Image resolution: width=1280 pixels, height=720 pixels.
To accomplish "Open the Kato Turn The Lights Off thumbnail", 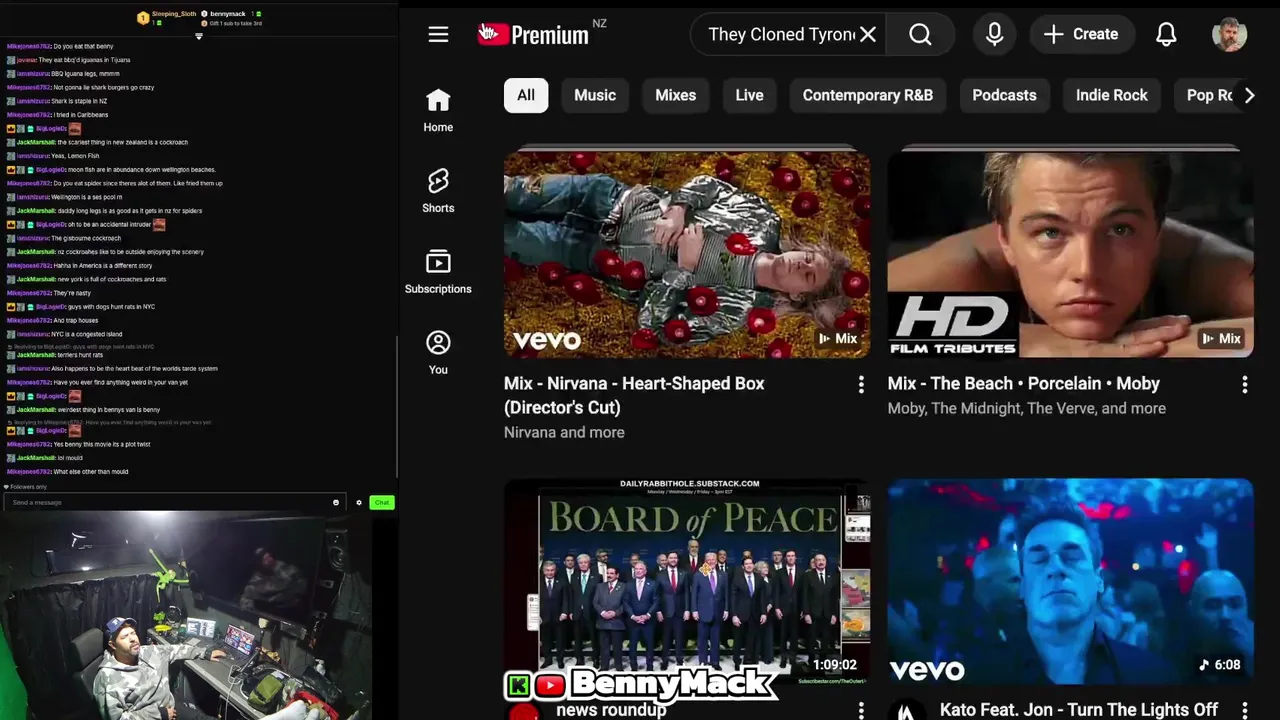I will [x=1070, y=580].
